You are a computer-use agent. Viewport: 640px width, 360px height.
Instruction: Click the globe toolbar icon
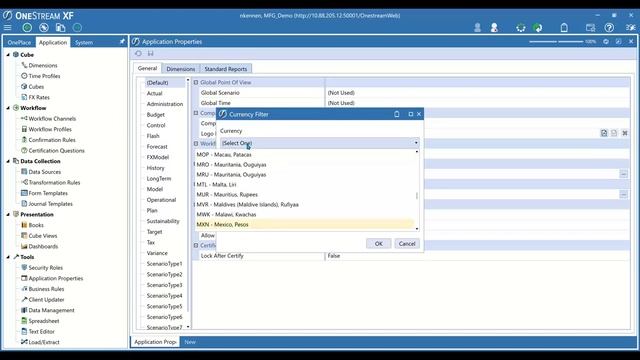tap(44, 28)
